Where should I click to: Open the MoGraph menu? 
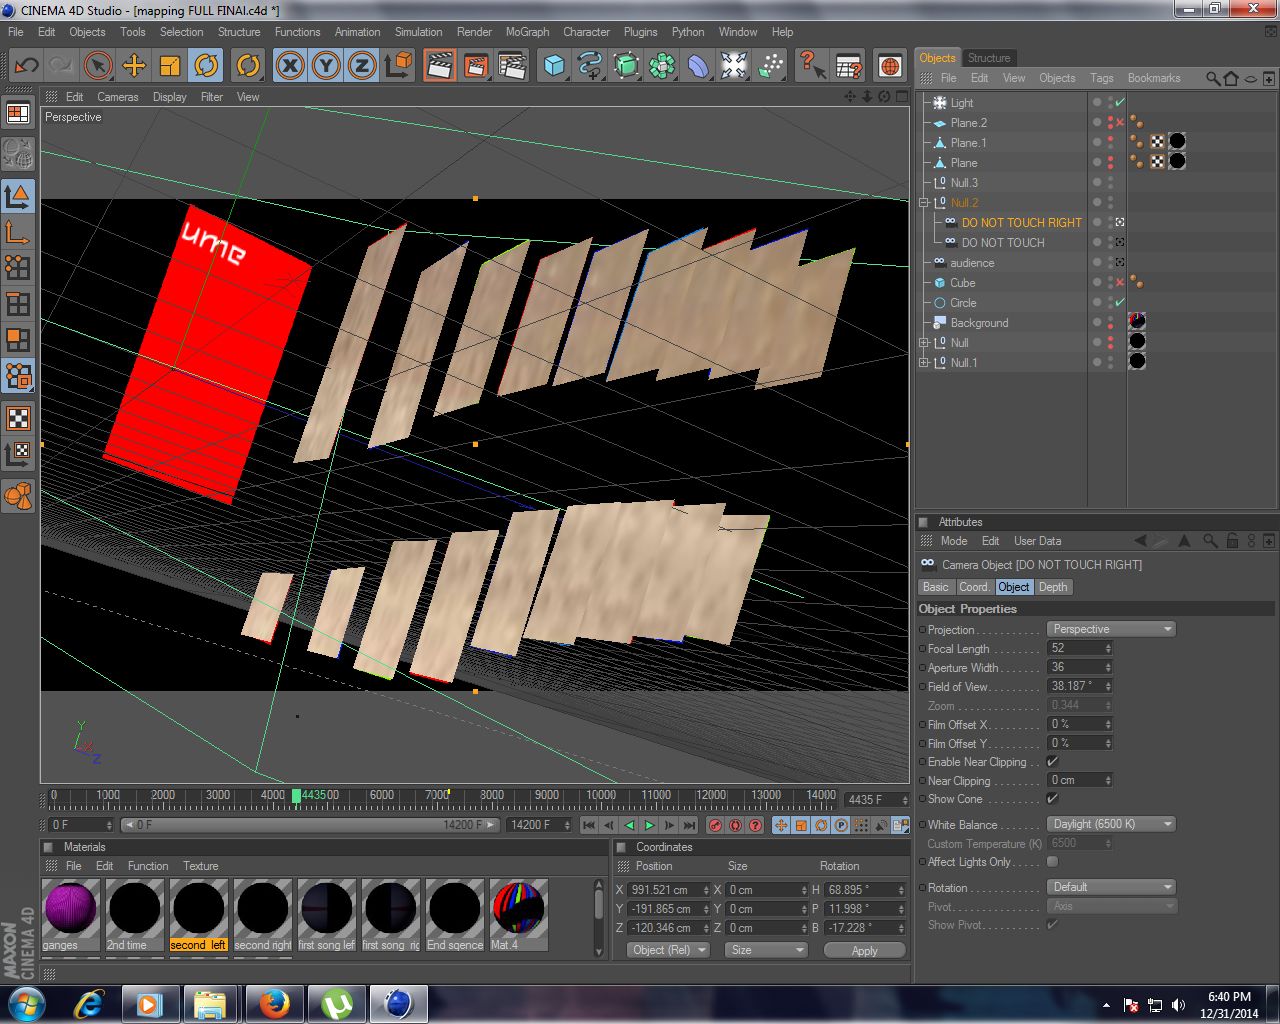527,31
